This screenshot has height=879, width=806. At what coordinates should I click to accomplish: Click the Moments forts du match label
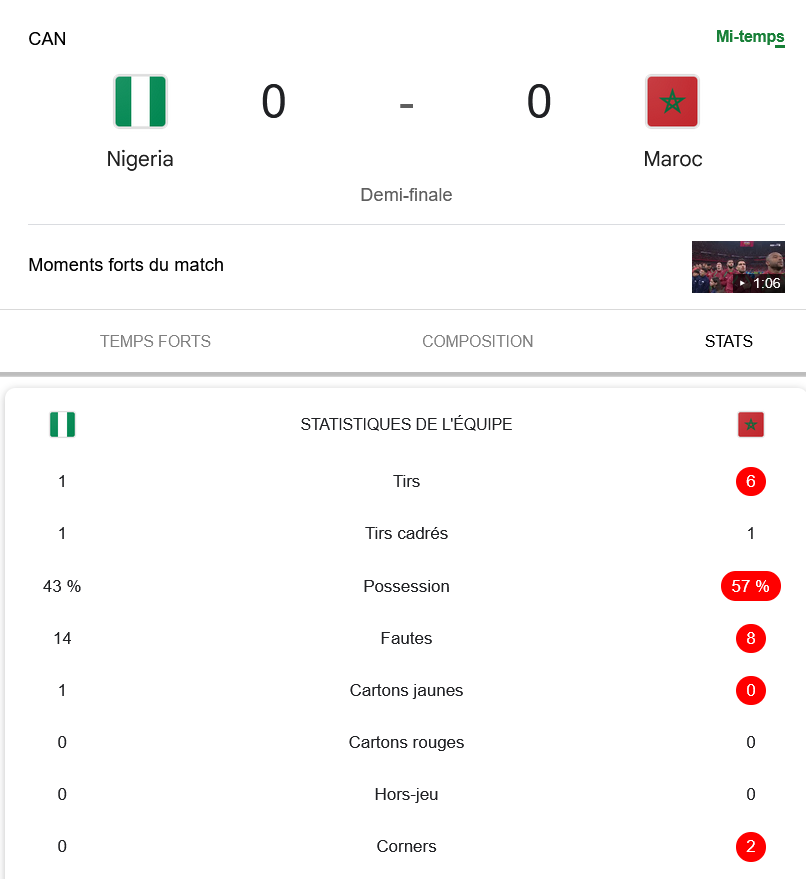pos(126,265)
